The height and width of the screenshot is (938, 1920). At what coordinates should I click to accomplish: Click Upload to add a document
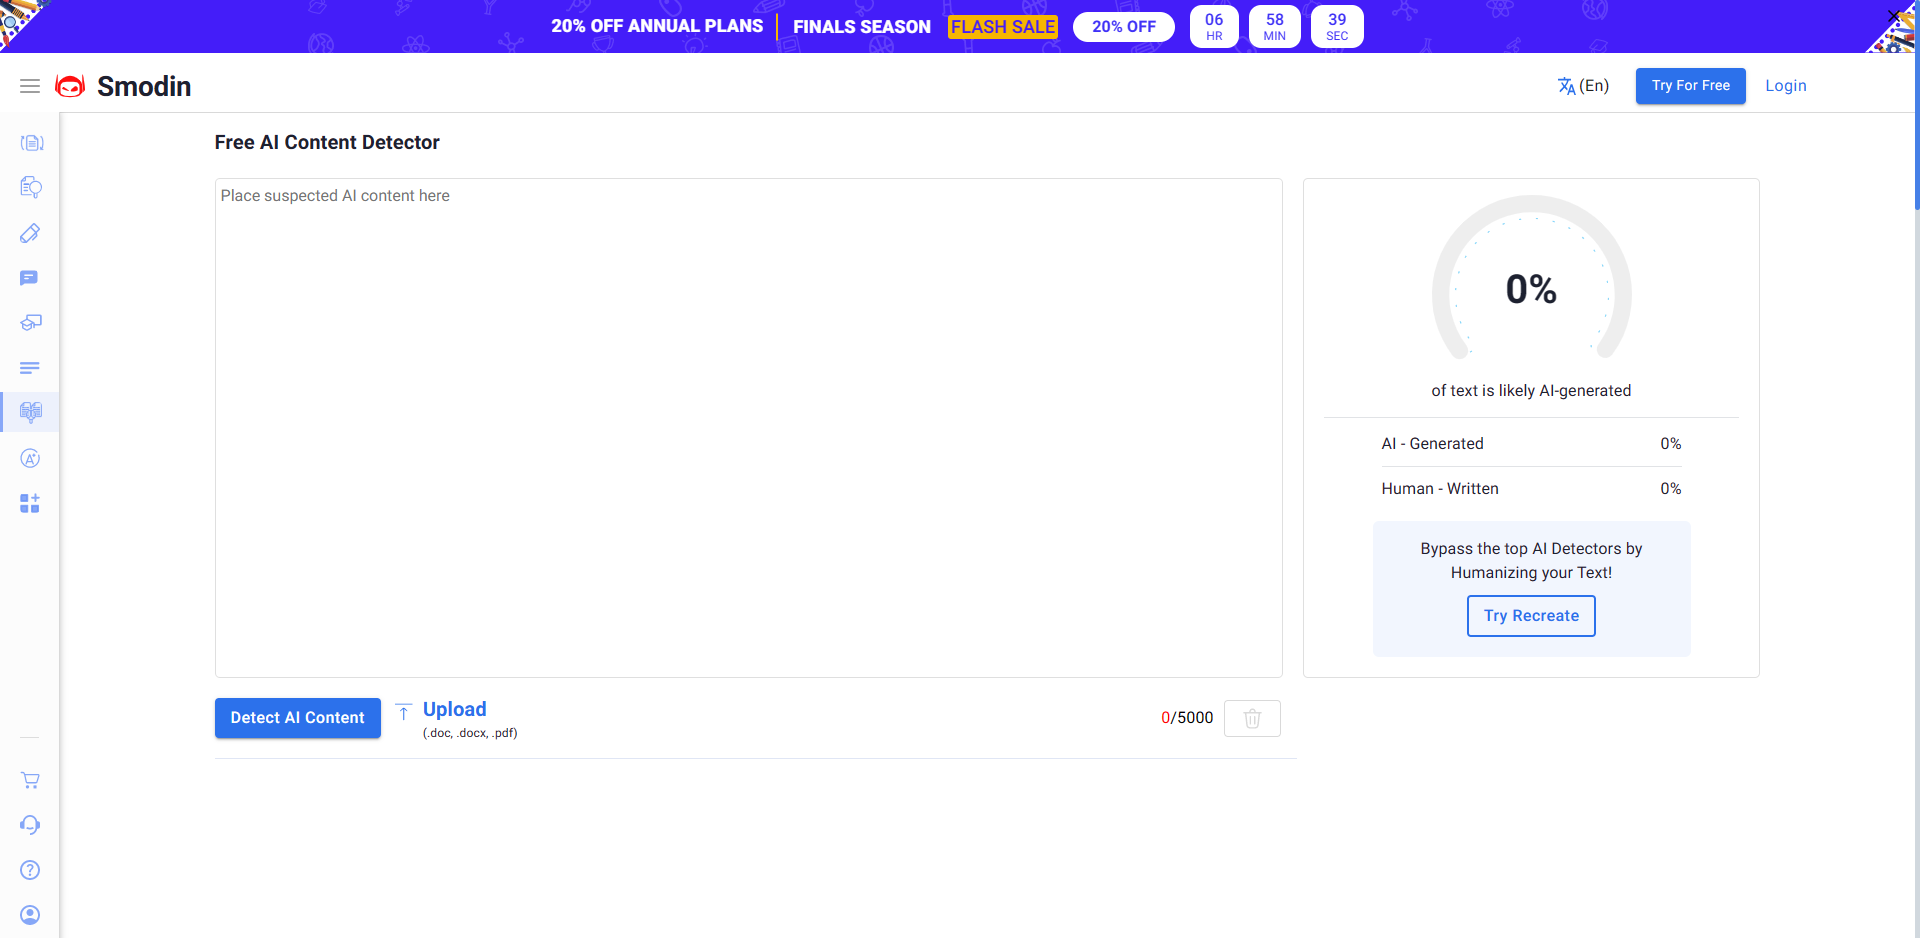pos(454,710)
